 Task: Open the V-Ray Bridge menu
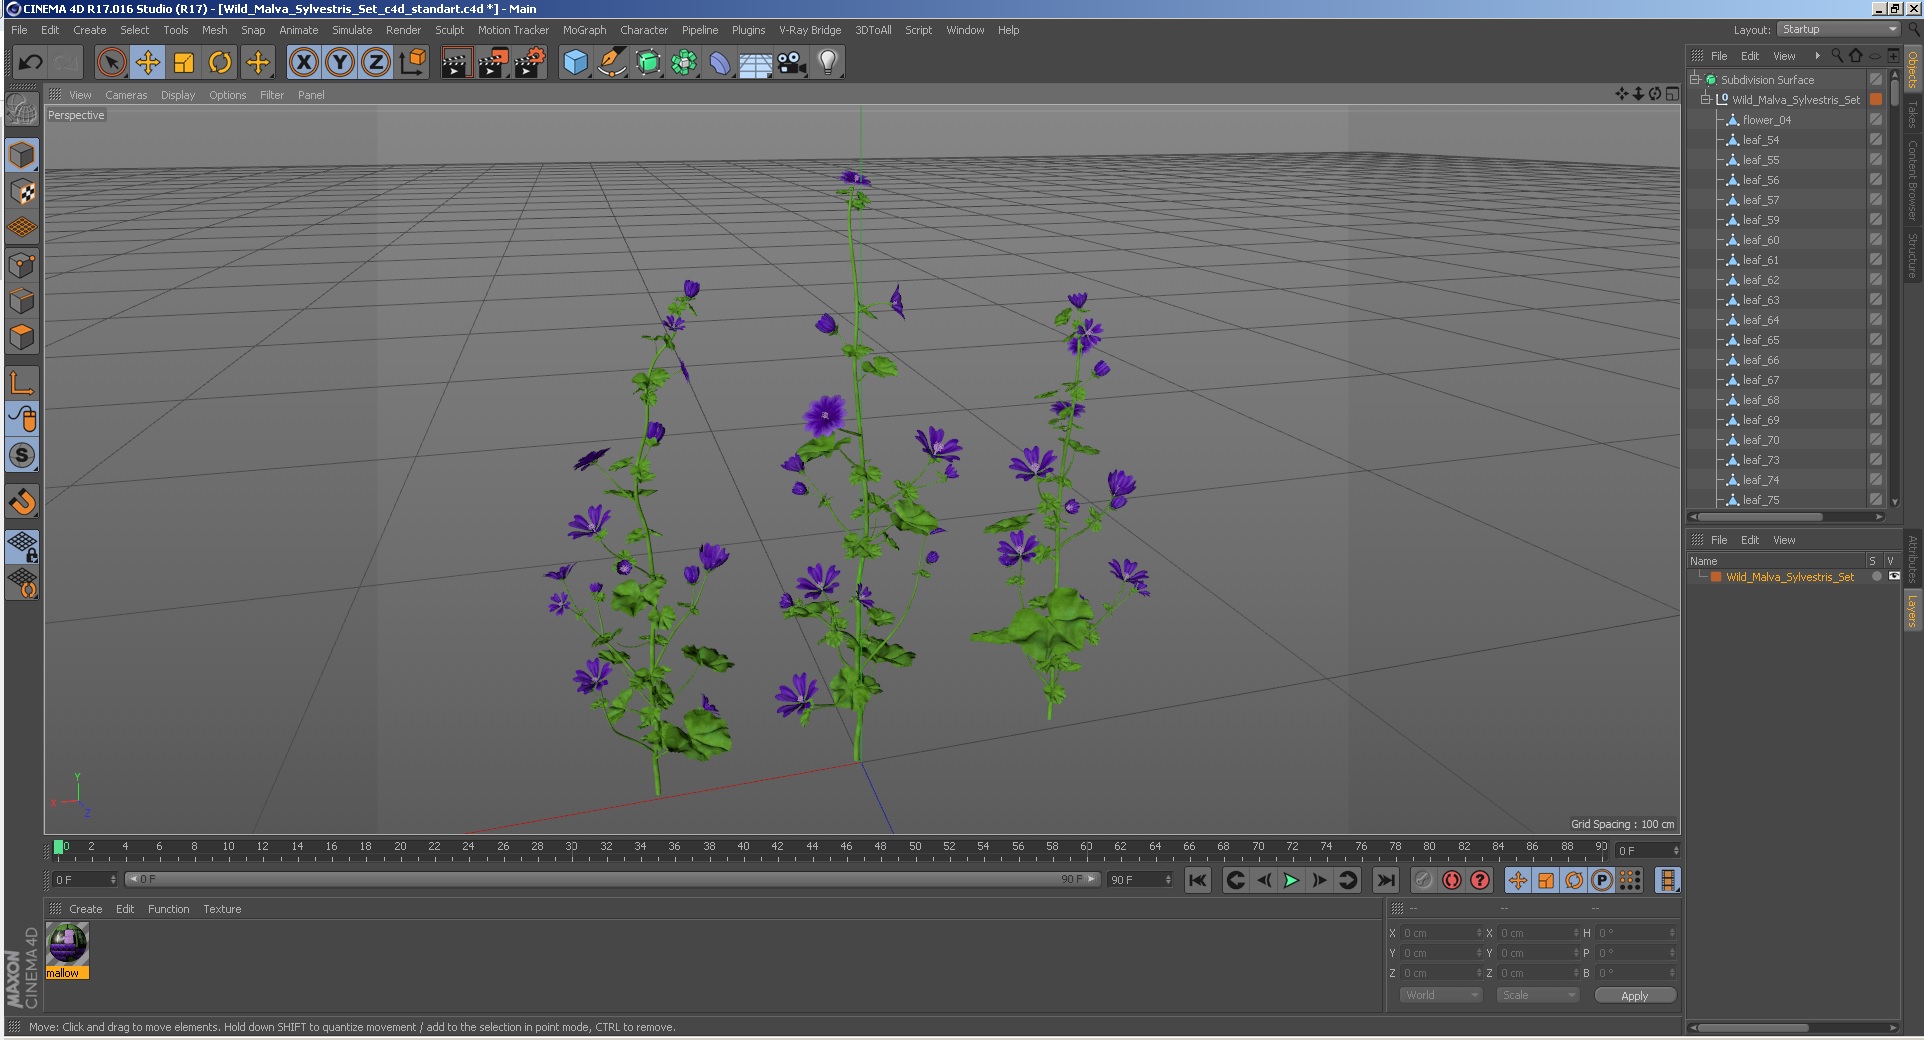pyautogui.click(x=810, y=30)
